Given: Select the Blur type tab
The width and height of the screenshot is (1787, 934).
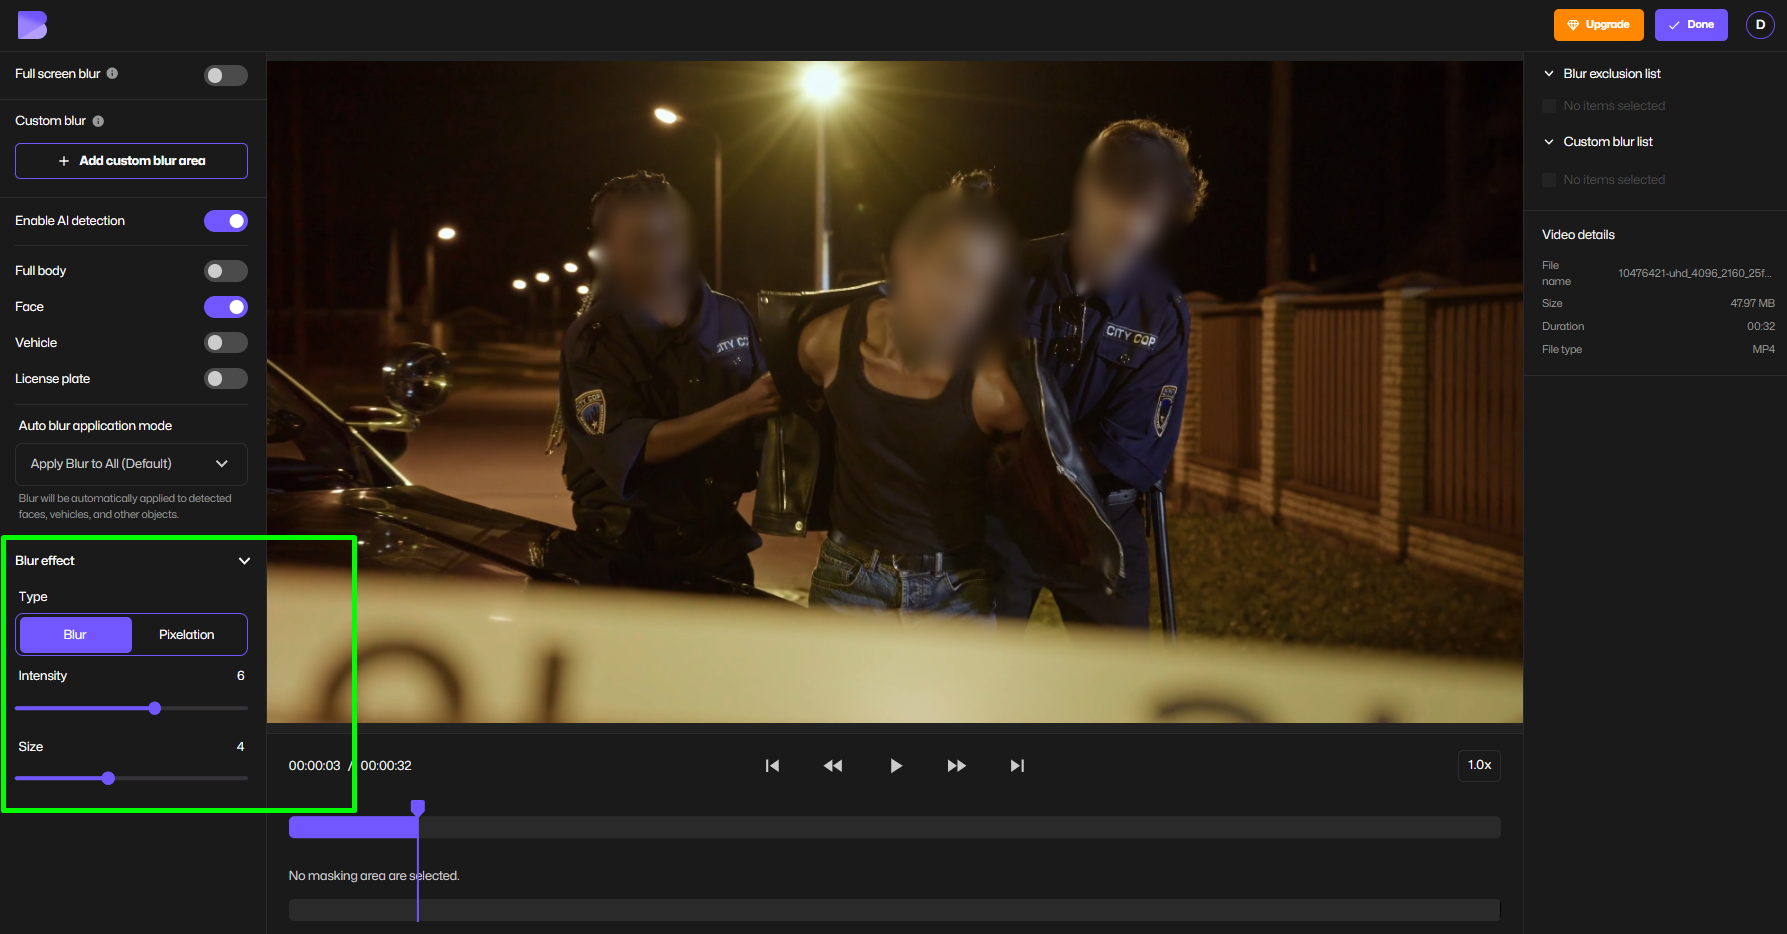Looking at the screenshot, I should click(74, 634).
